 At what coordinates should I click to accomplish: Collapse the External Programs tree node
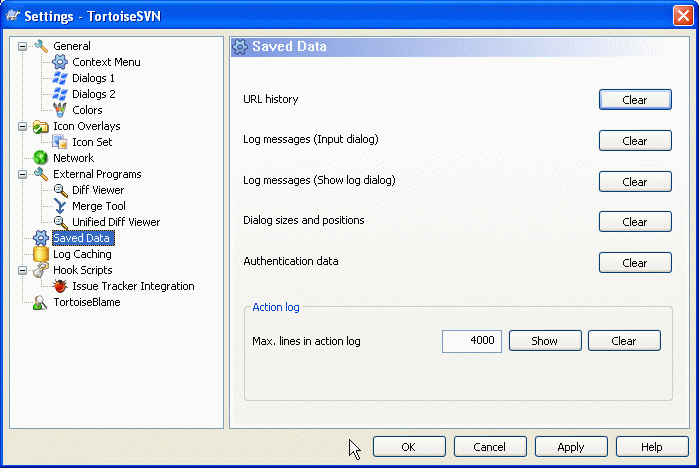tap(23, 174)
